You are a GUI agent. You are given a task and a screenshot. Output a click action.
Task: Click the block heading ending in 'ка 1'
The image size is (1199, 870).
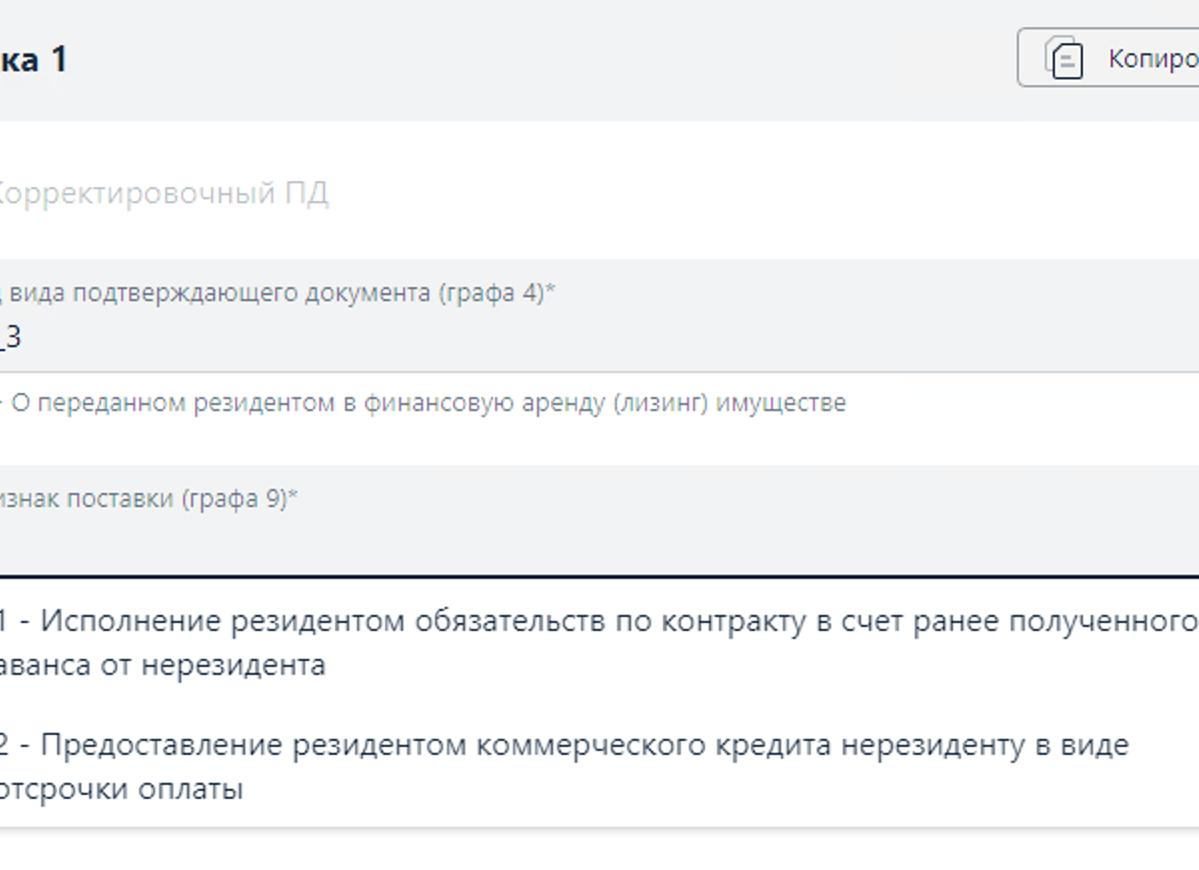[34, 60]
